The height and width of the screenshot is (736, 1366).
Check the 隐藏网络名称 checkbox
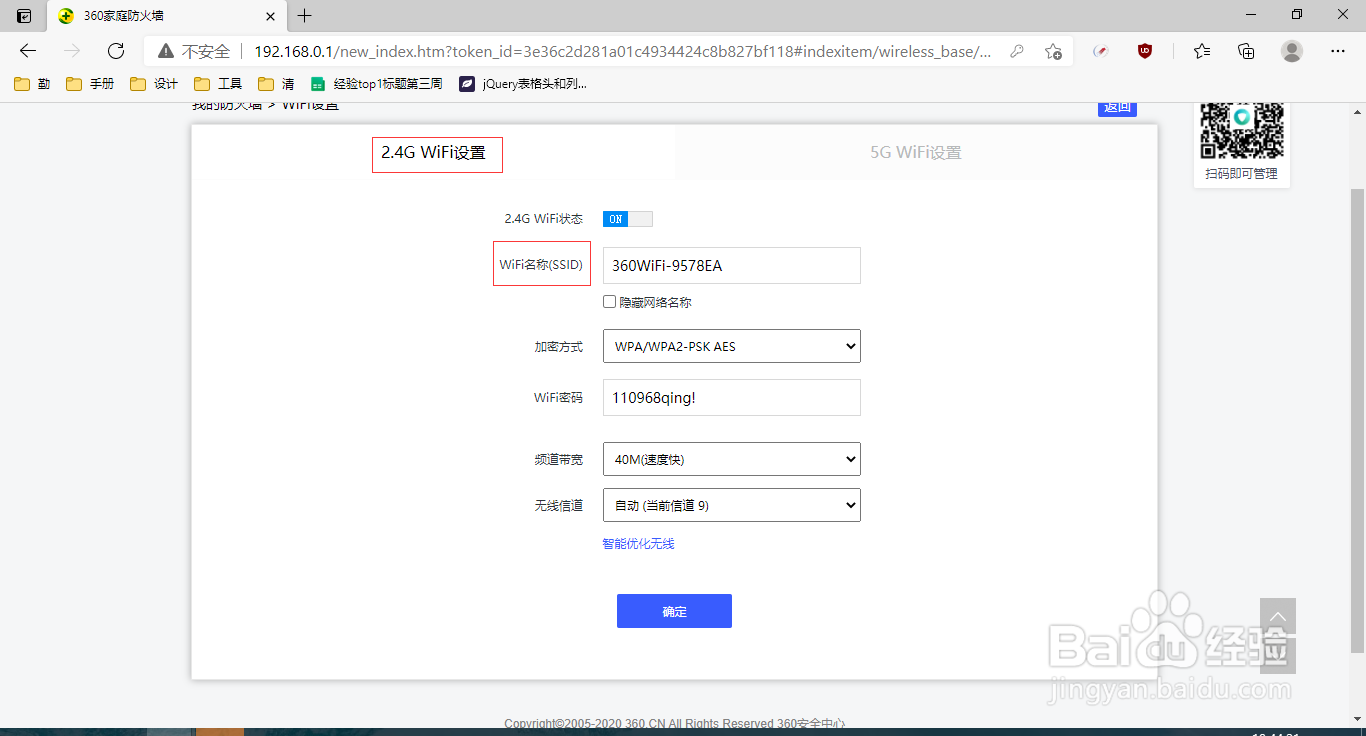pyautogui.click(x=609, y=302)
